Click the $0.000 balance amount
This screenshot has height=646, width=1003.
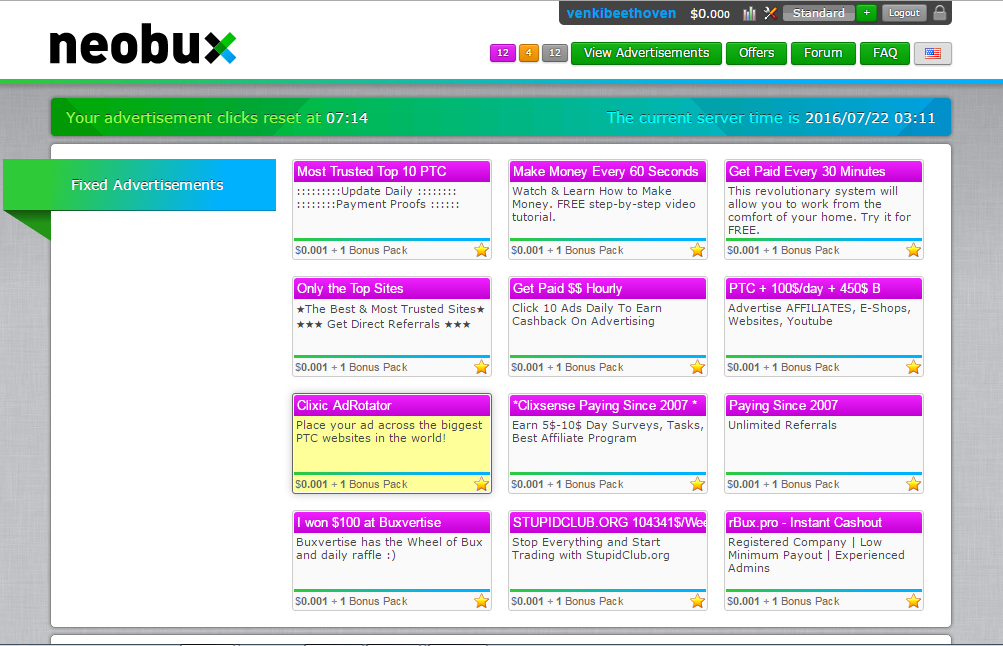coord(710,14)
